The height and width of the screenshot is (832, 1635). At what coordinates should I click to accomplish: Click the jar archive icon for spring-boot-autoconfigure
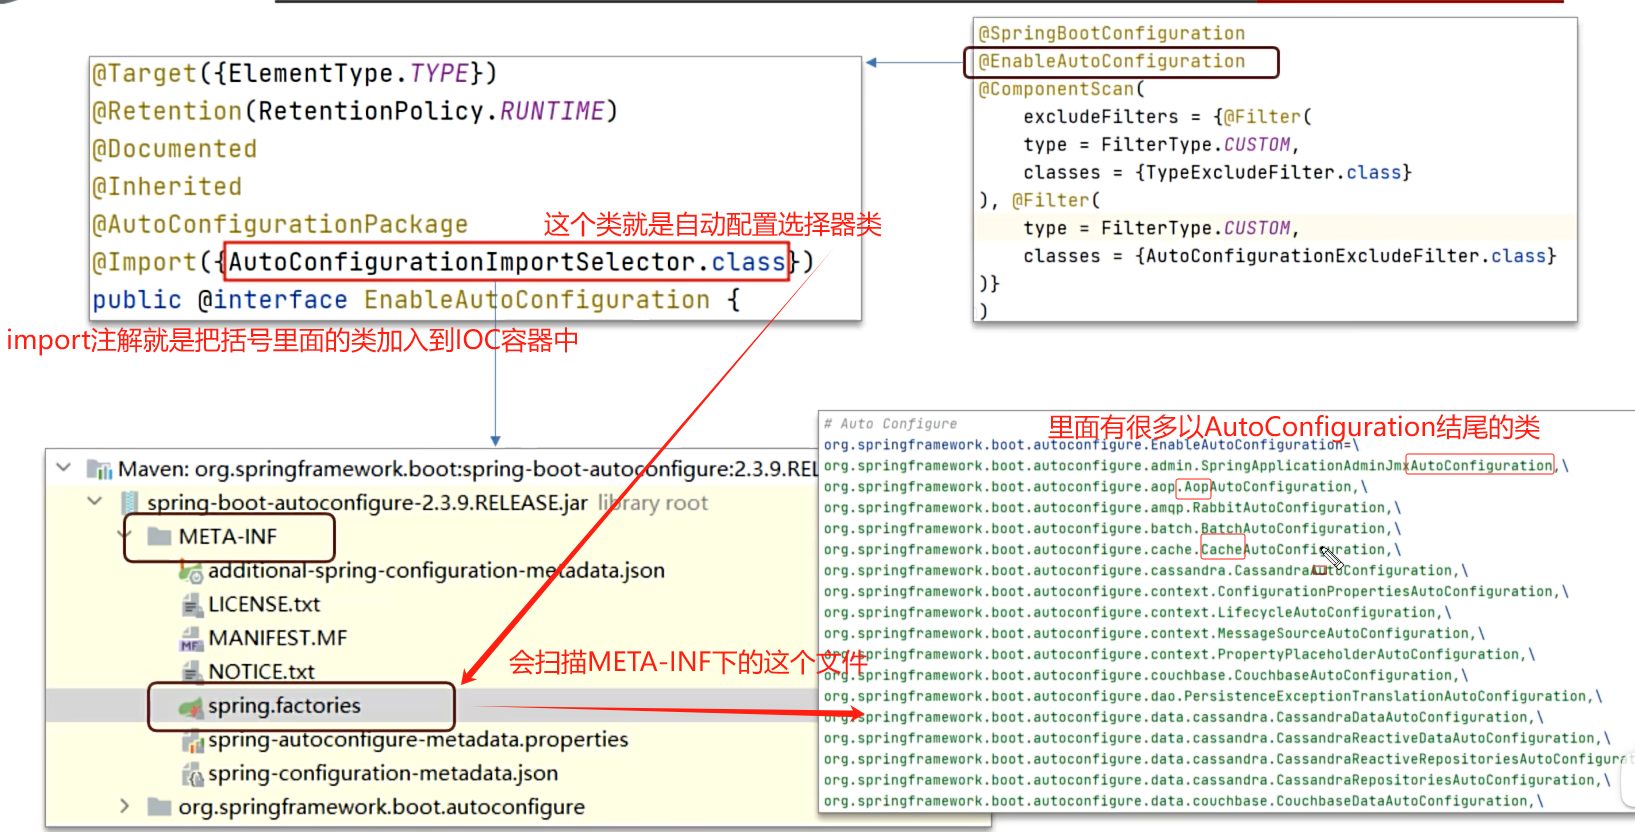(129, 502)
